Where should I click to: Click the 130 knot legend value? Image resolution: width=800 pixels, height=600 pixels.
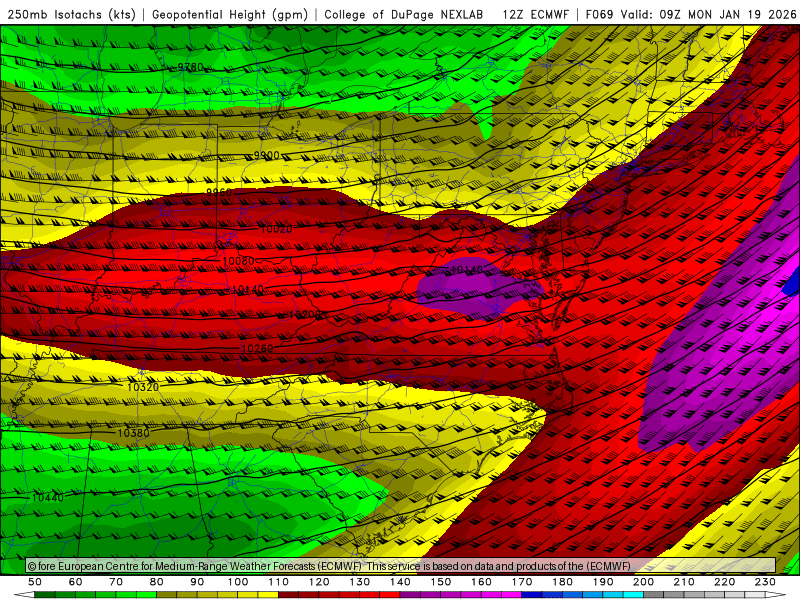(x=360, y=582)
